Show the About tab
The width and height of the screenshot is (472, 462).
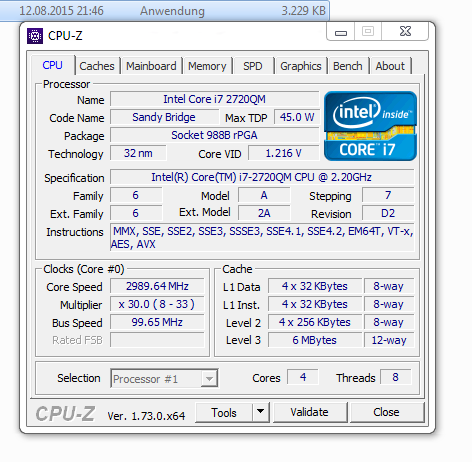coord(390,66)
